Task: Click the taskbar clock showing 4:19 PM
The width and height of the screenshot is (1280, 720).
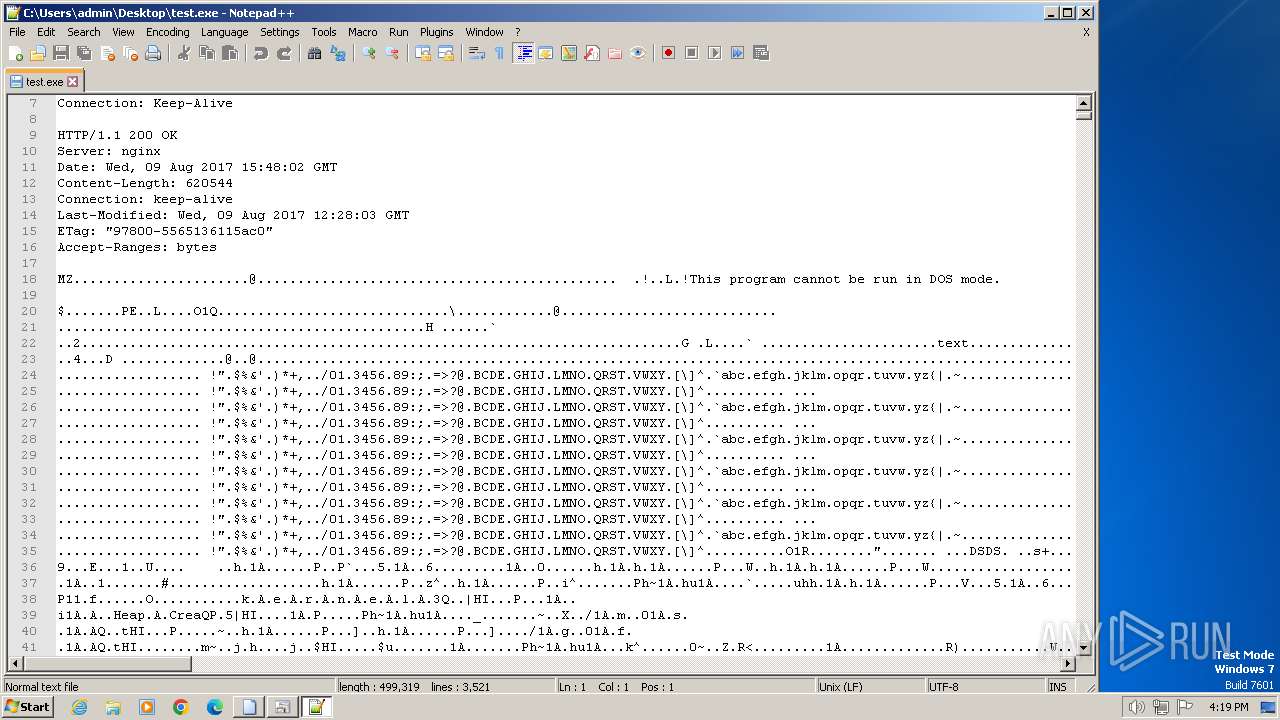Action: click(1228, 707)
